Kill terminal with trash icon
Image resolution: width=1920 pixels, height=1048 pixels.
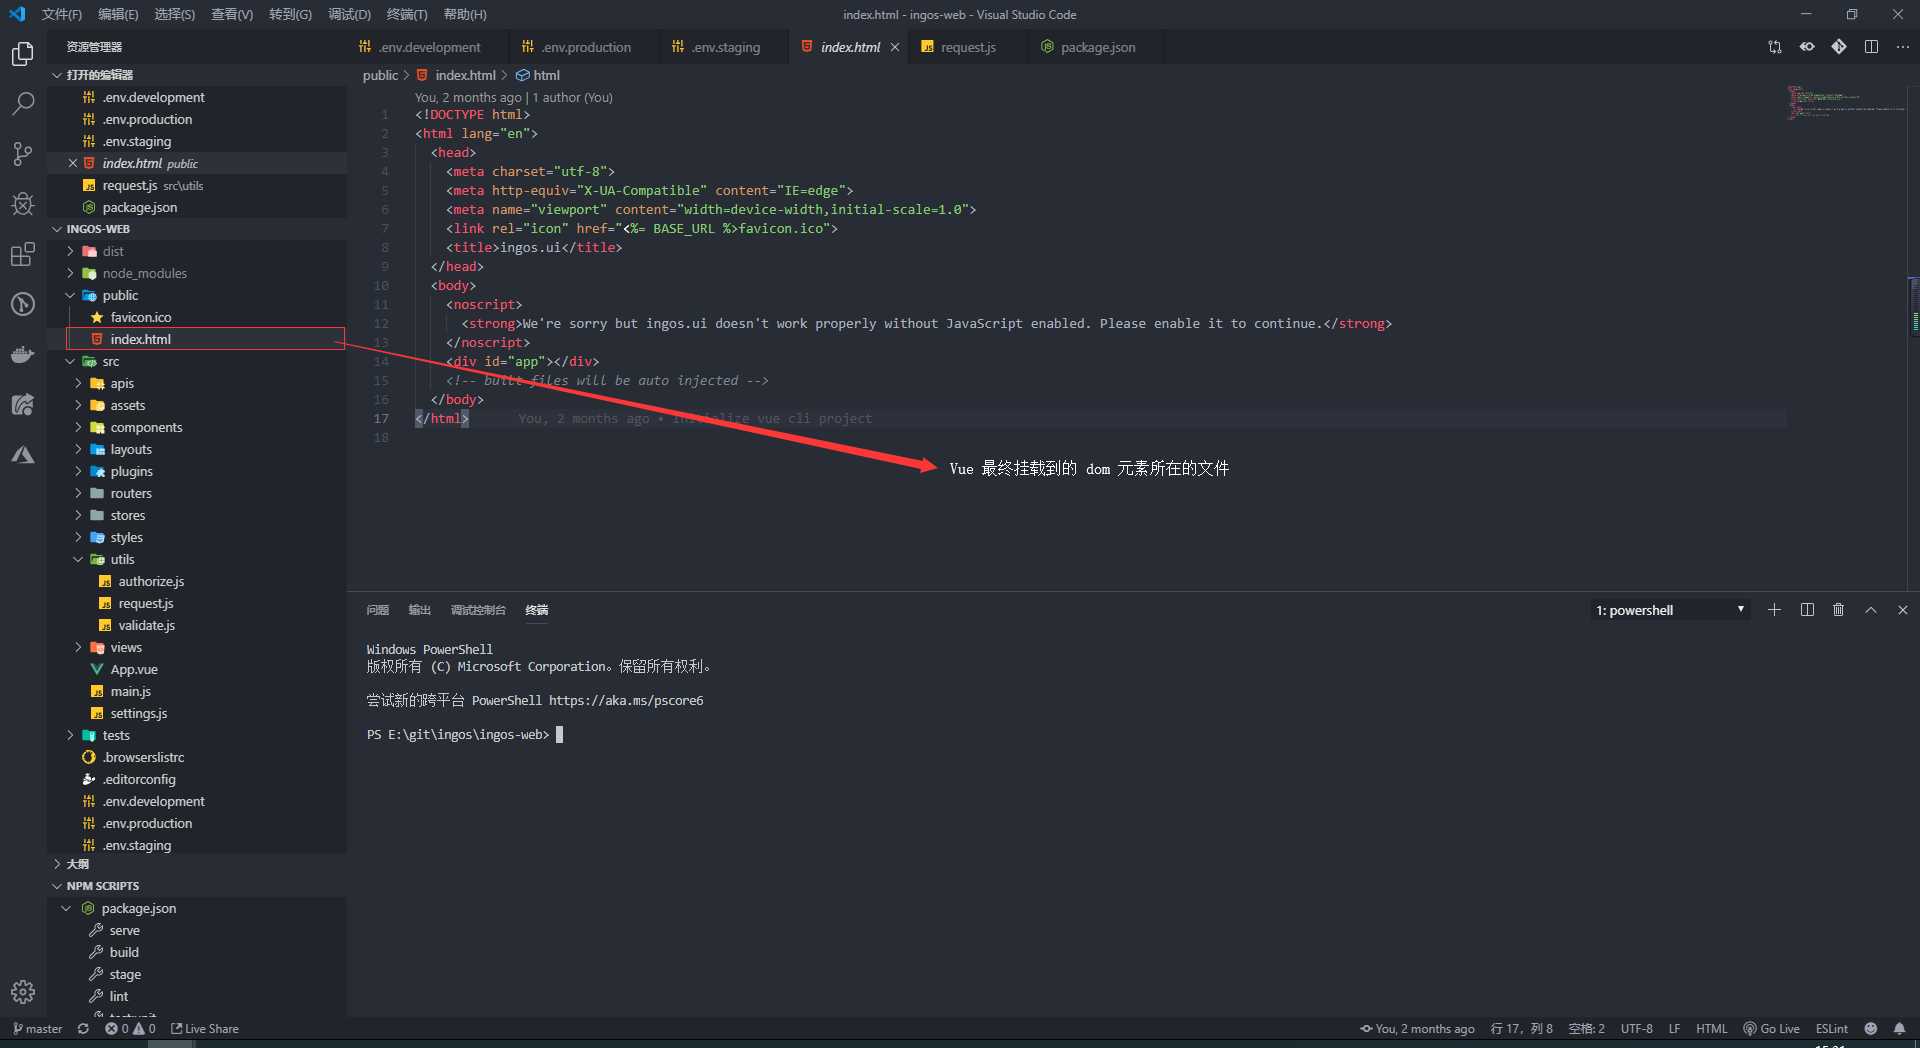point(1838,610)
